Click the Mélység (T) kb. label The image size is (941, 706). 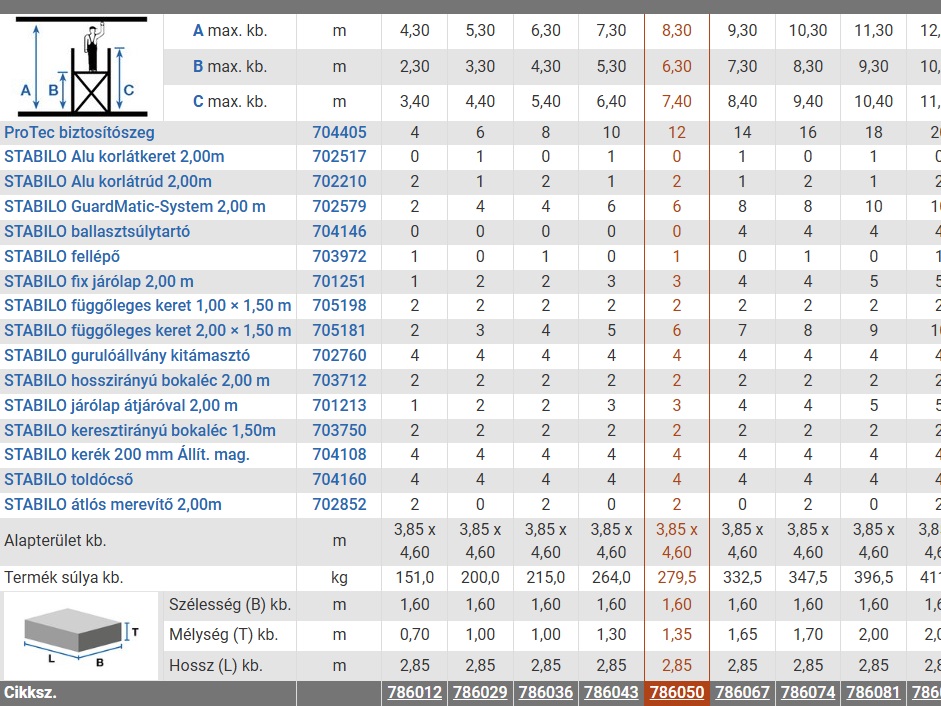[224, 635]
